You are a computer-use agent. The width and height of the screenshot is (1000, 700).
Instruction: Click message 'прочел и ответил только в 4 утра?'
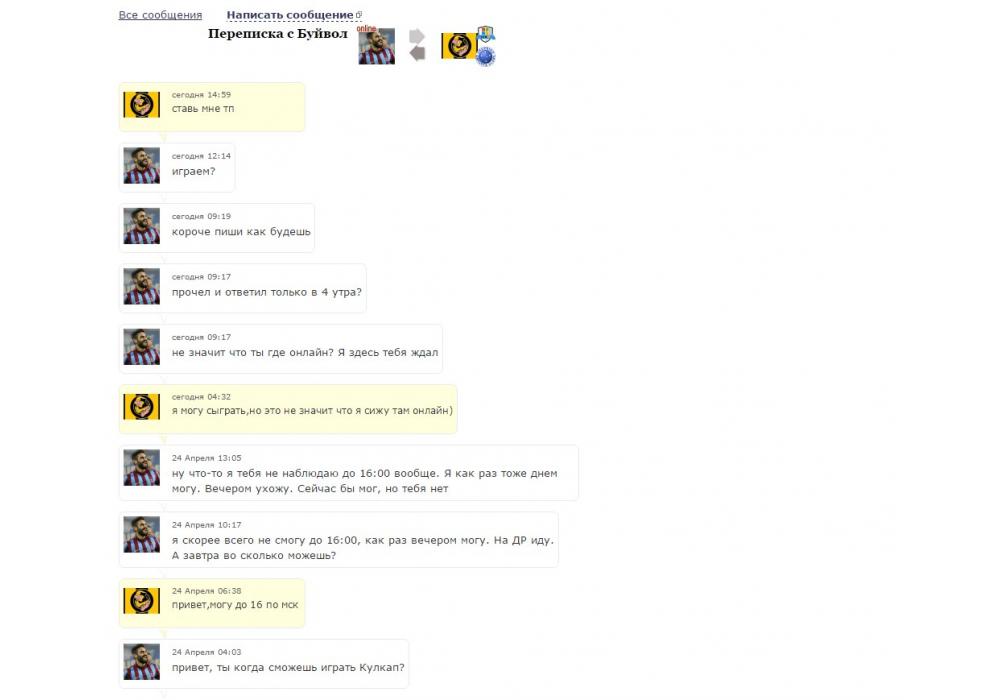coord(267,292)
